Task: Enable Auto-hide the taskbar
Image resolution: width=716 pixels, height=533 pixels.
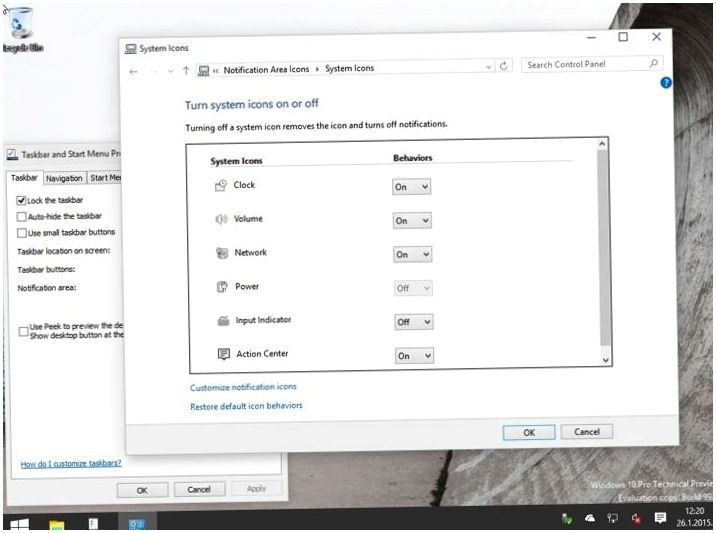Action: point(21,216)
